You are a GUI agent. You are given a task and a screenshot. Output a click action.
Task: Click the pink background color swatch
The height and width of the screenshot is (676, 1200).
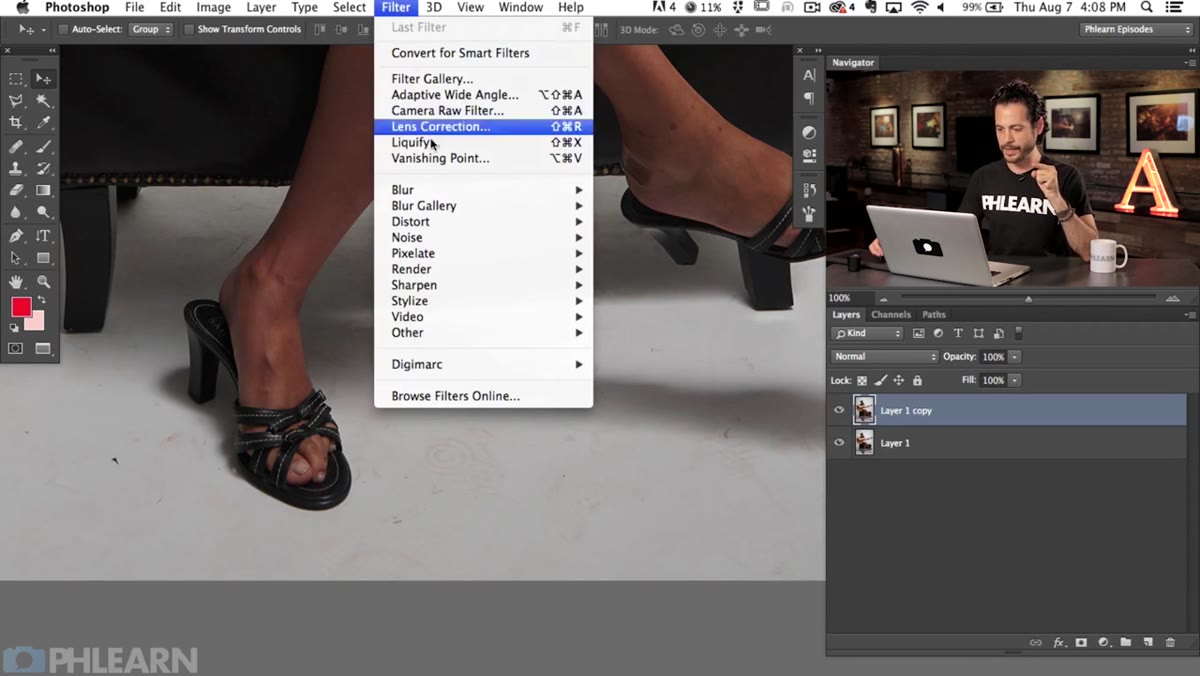37,322
